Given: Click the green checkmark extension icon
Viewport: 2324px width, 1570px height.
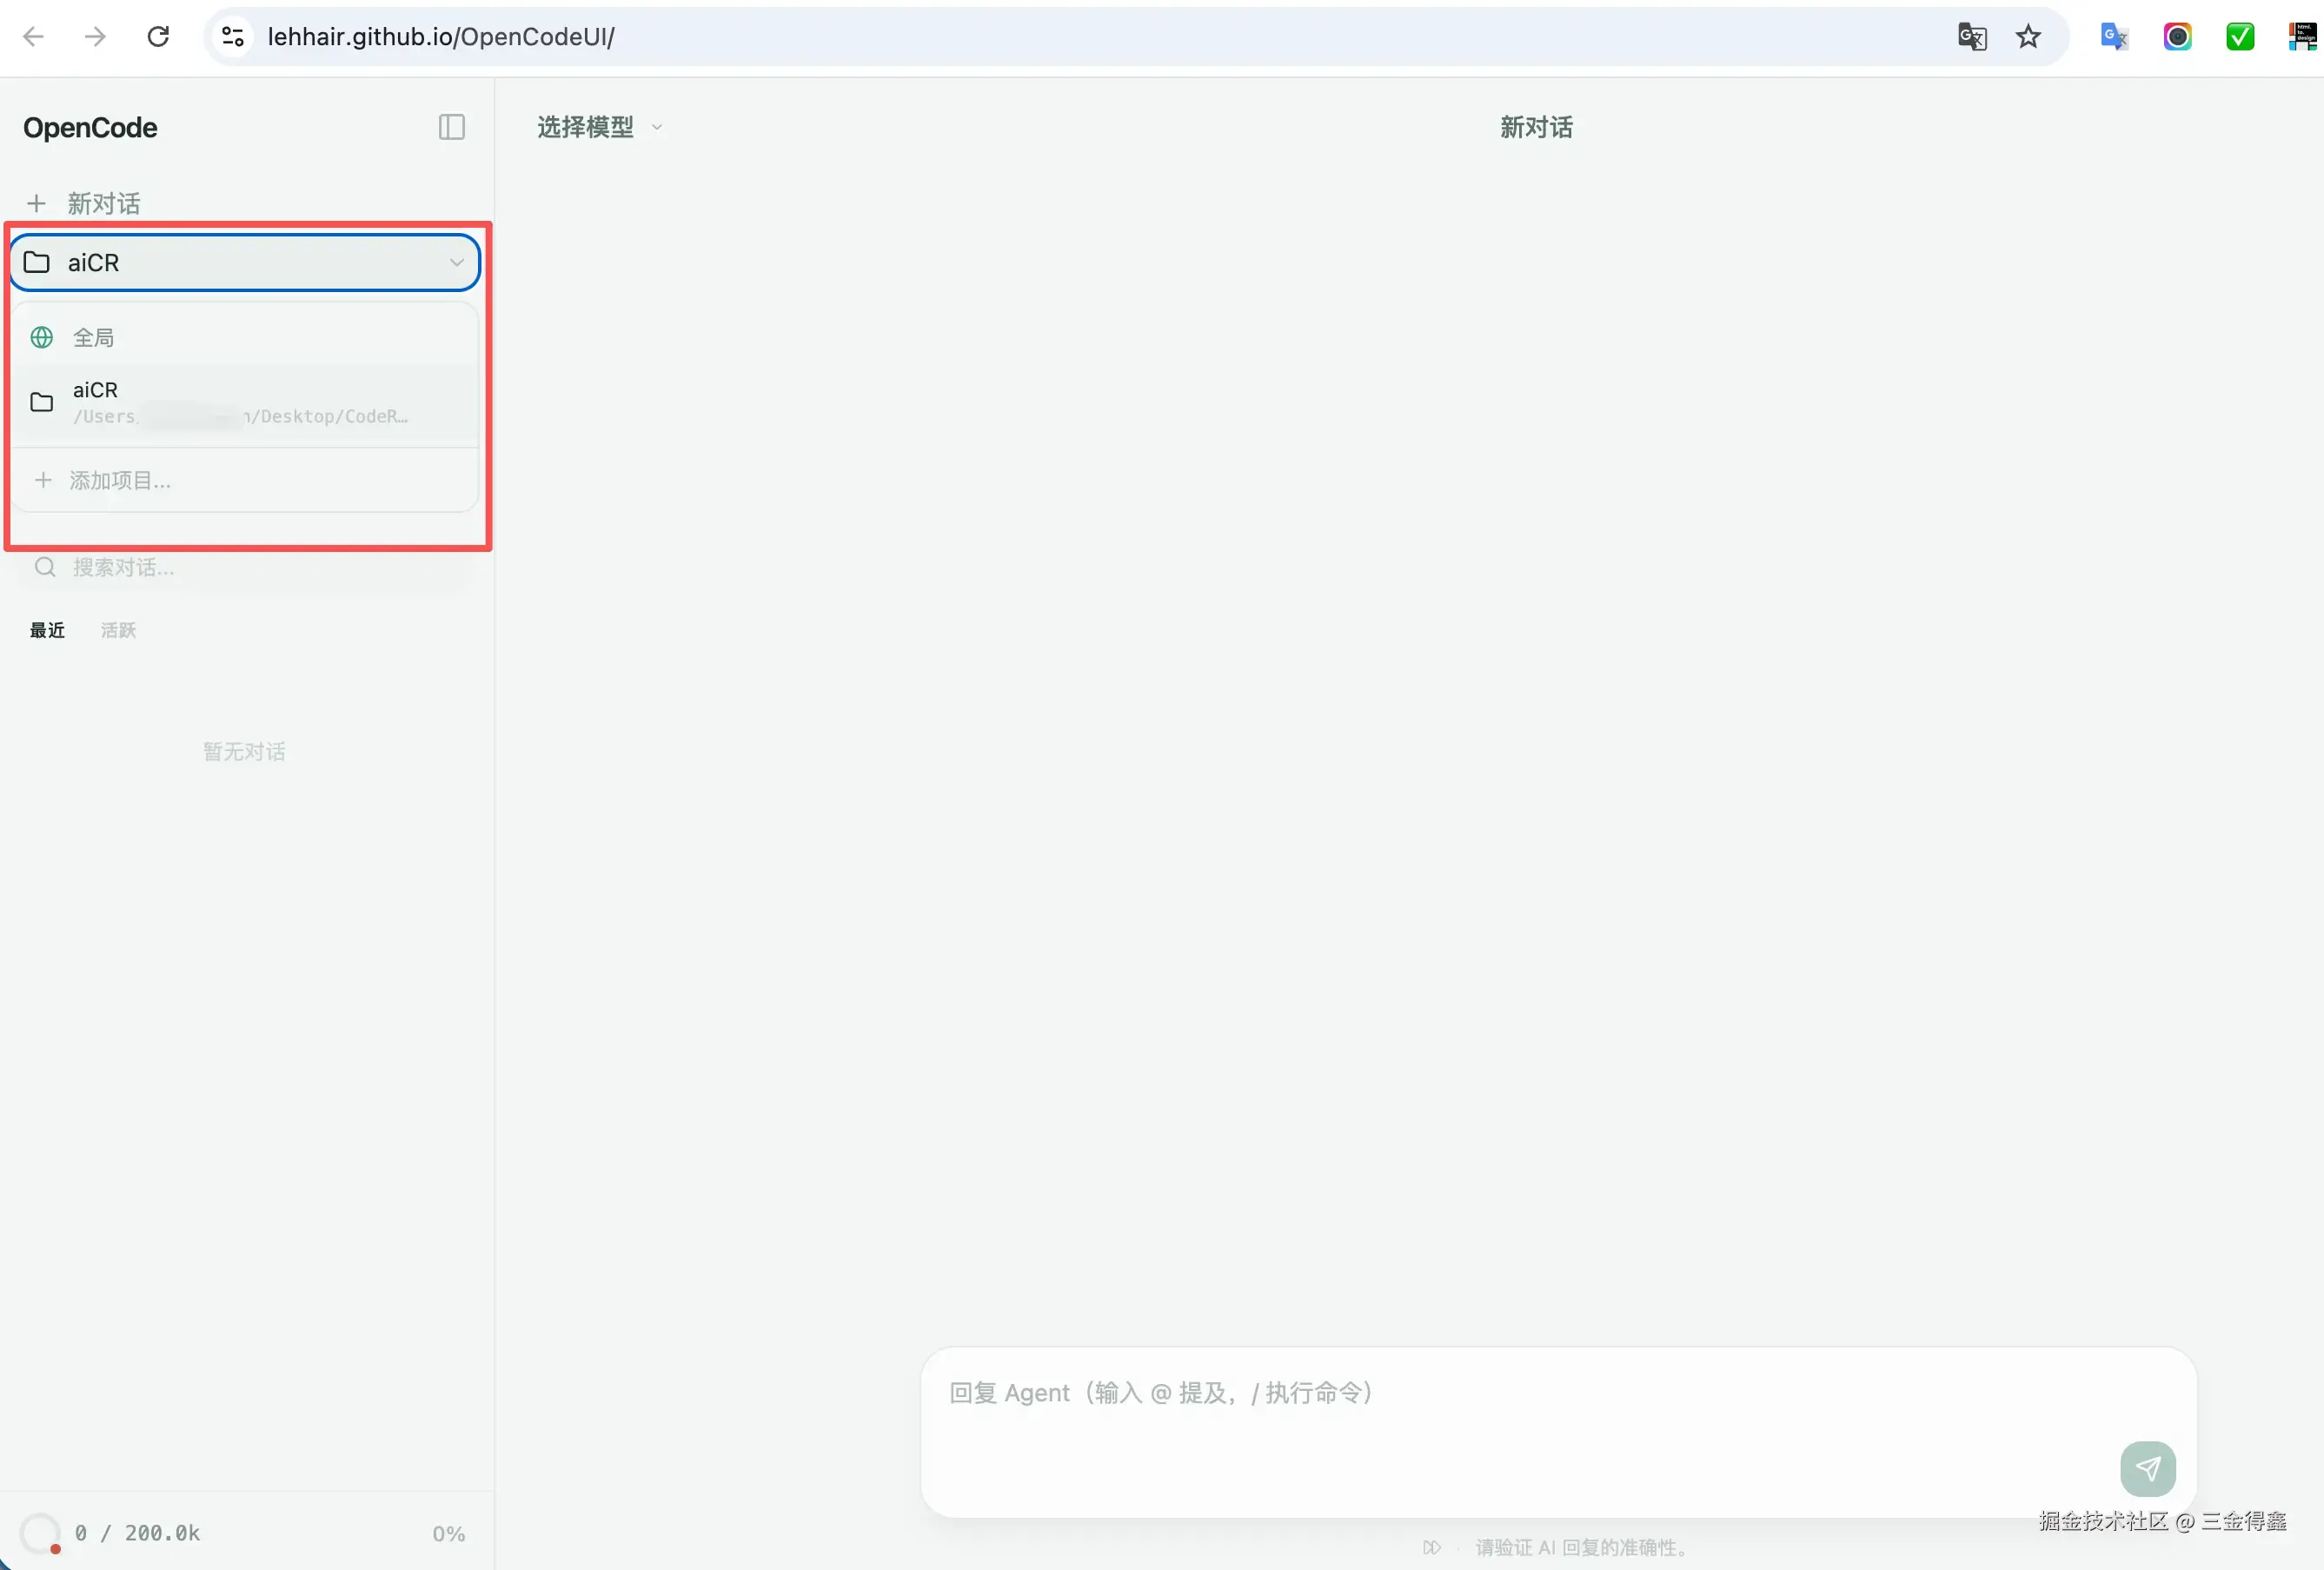Looking at the screenshot, I should [x=2239, y=37].
